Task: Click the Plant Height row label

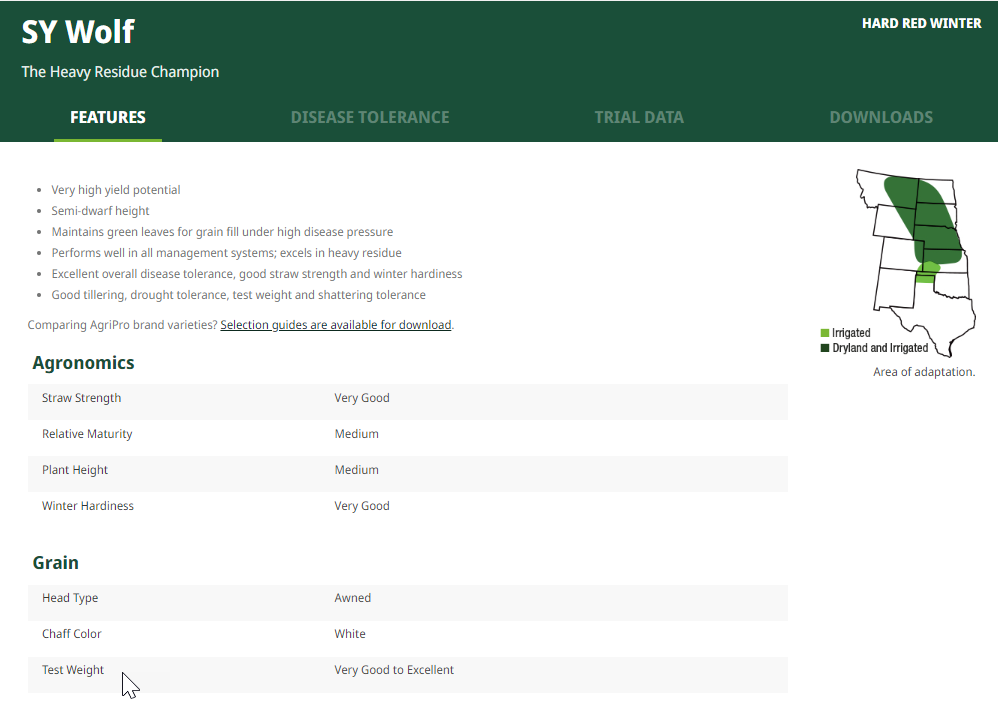Action: (74, 470)
